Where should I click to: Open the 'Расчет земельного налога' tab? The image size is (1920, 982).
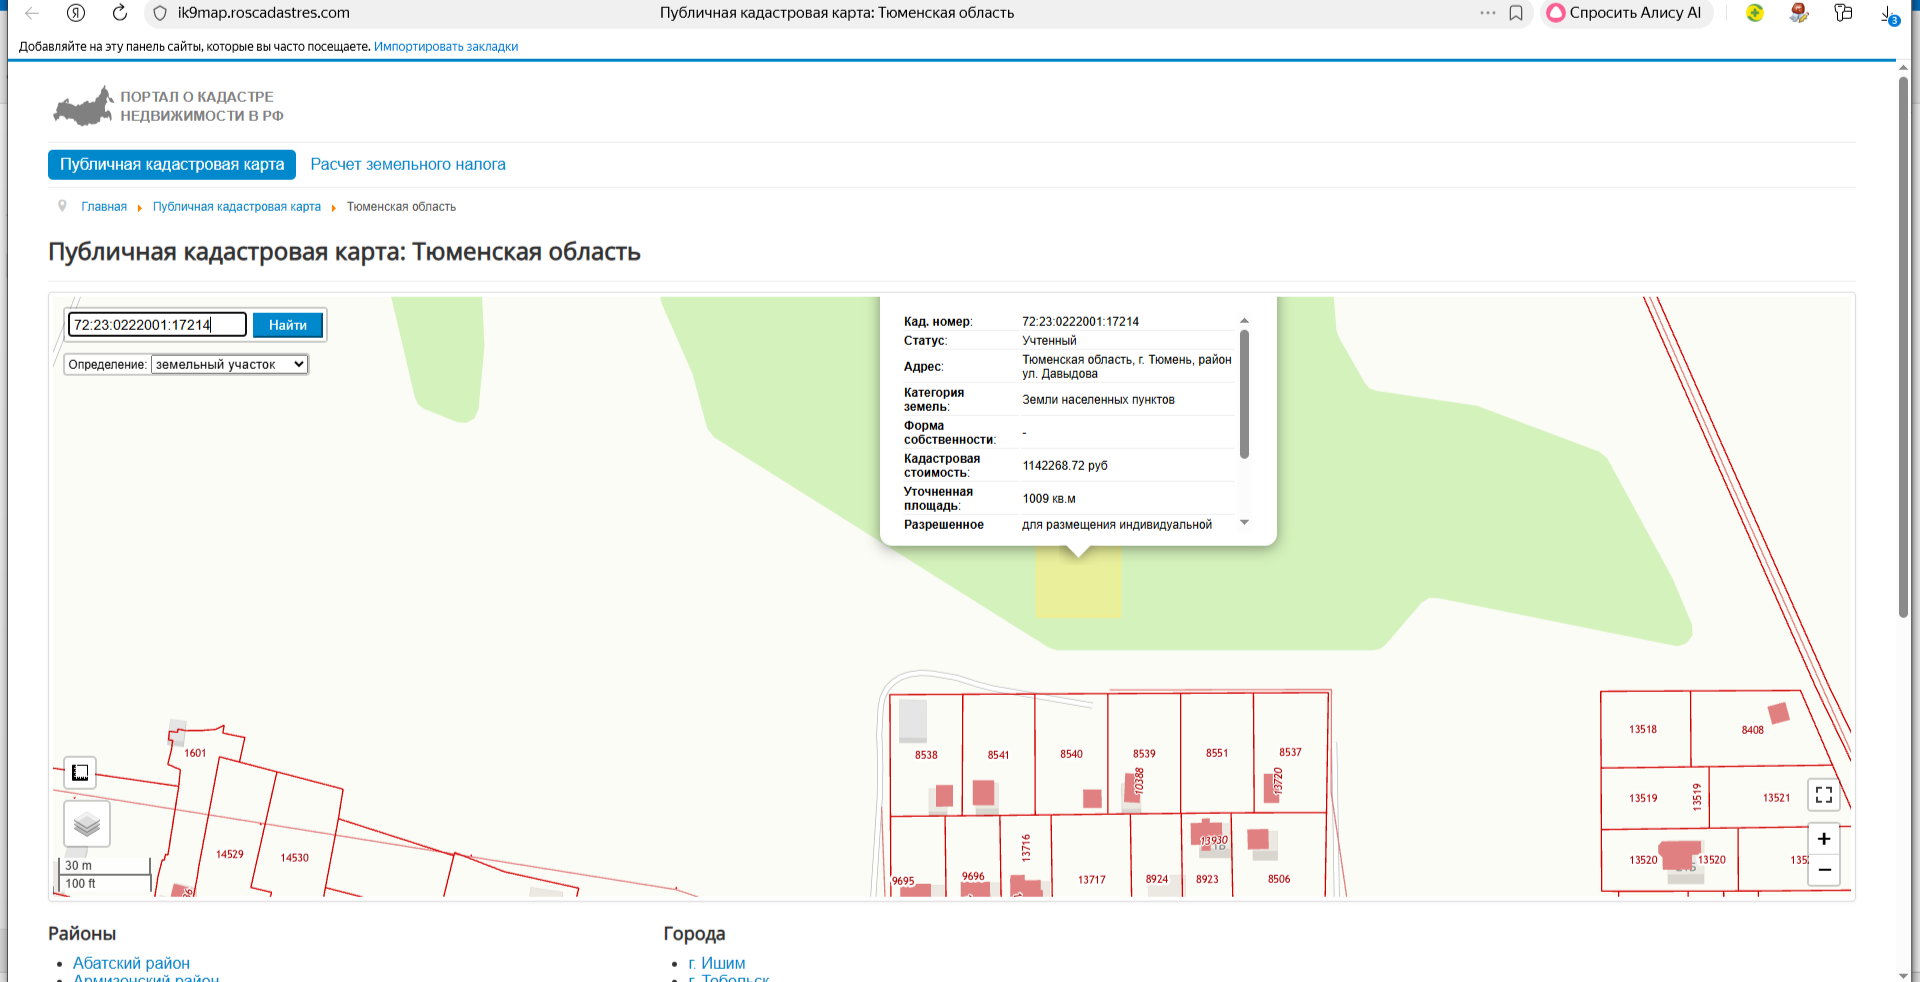[x=408, y=165]
